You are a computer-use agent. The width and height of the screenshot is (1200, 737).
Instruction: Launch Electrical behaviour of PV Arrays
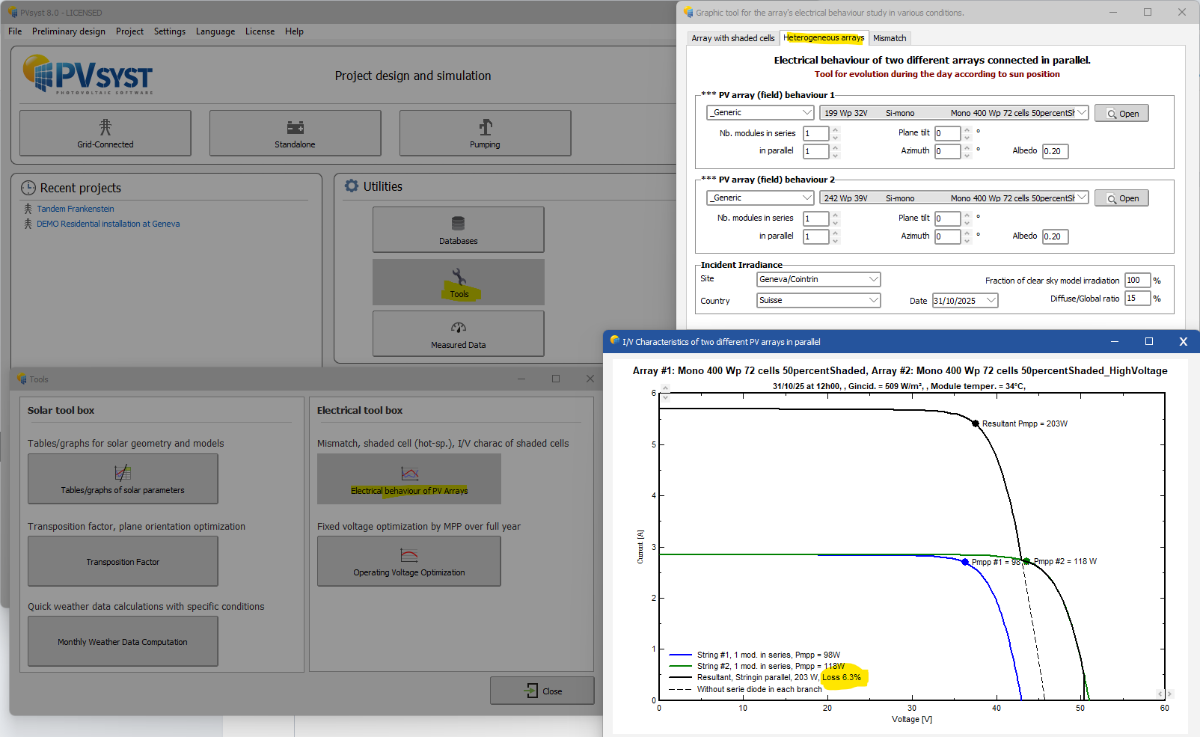pos(409,478)
